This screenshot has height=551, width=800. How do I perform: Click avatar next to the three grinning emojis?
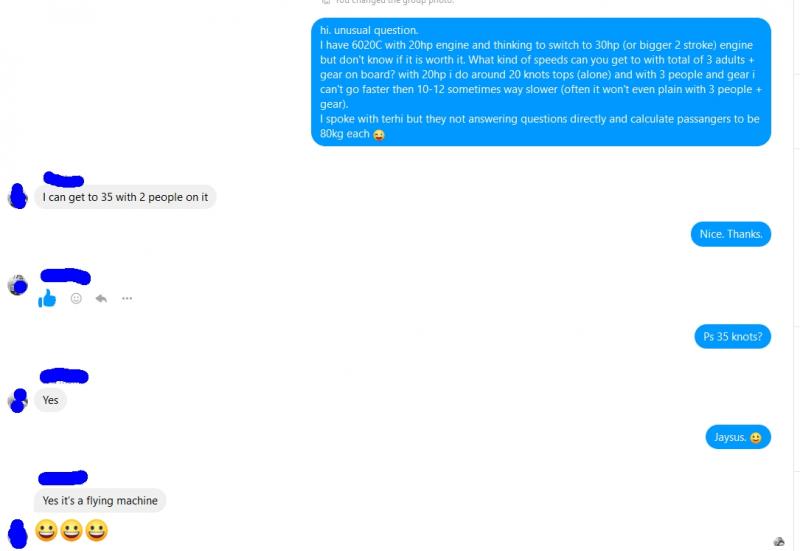point(17,534)
